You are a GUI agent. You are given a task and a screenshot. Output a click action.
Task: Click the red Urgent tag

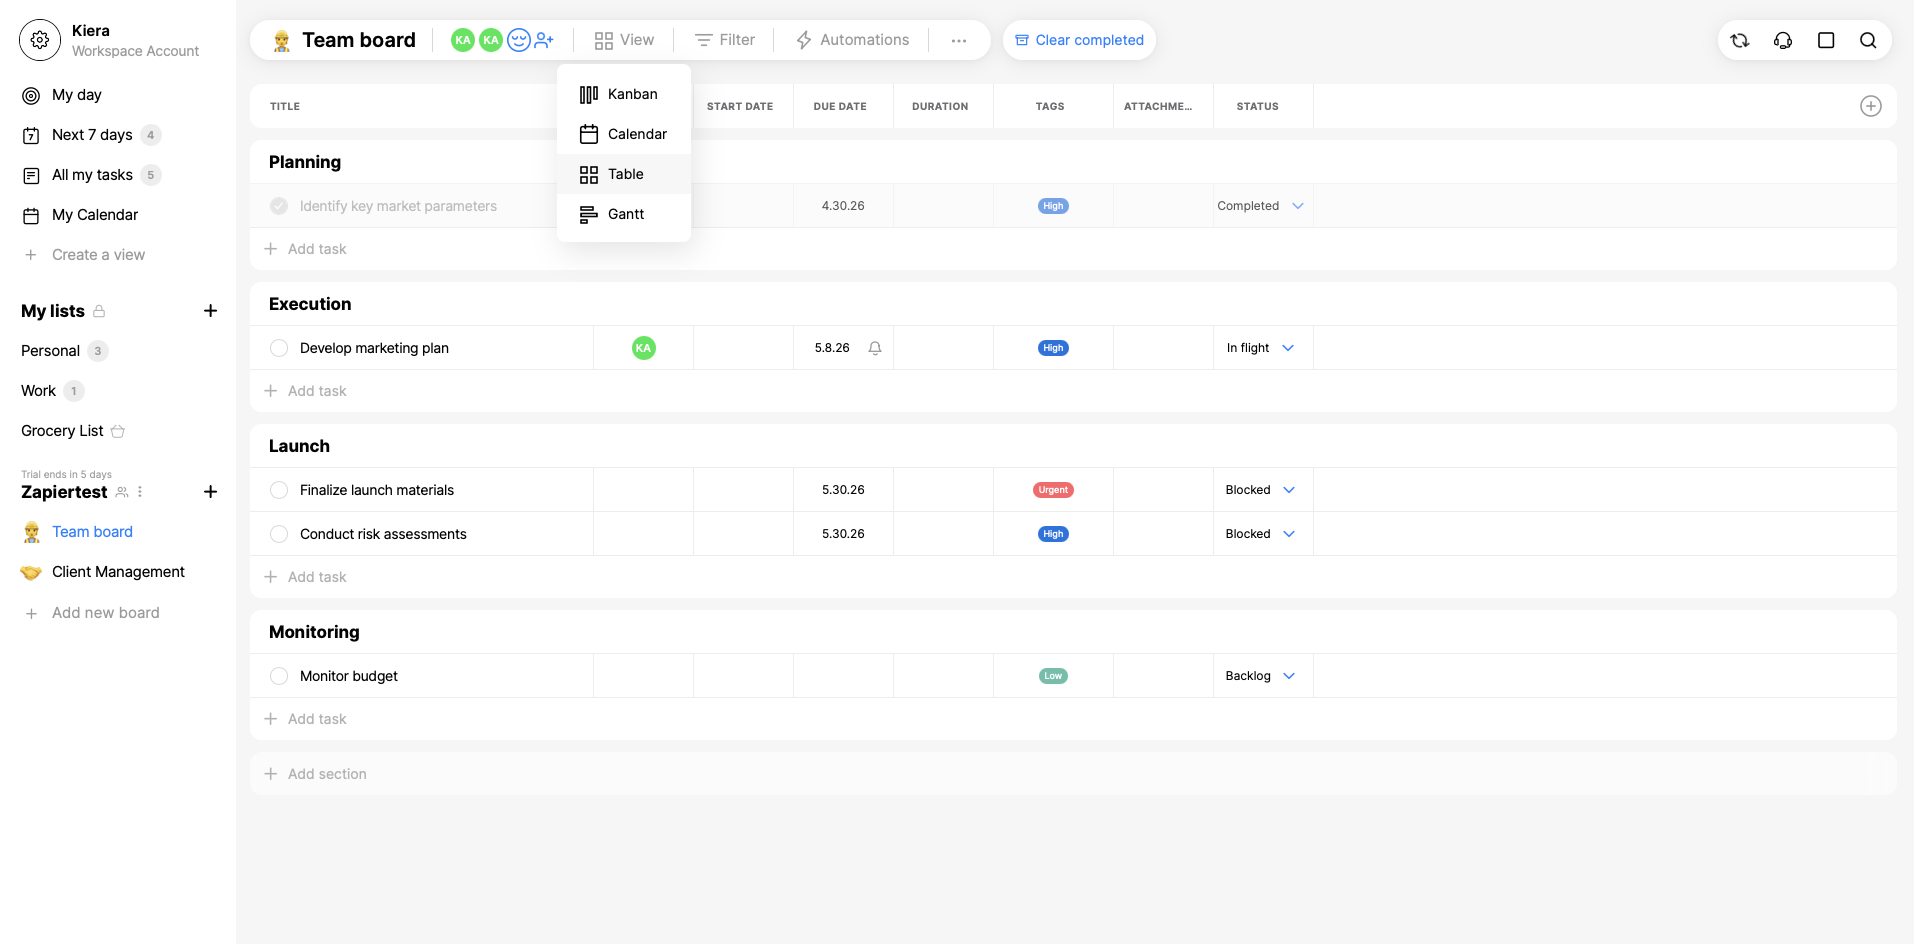tap(1053, 490)
